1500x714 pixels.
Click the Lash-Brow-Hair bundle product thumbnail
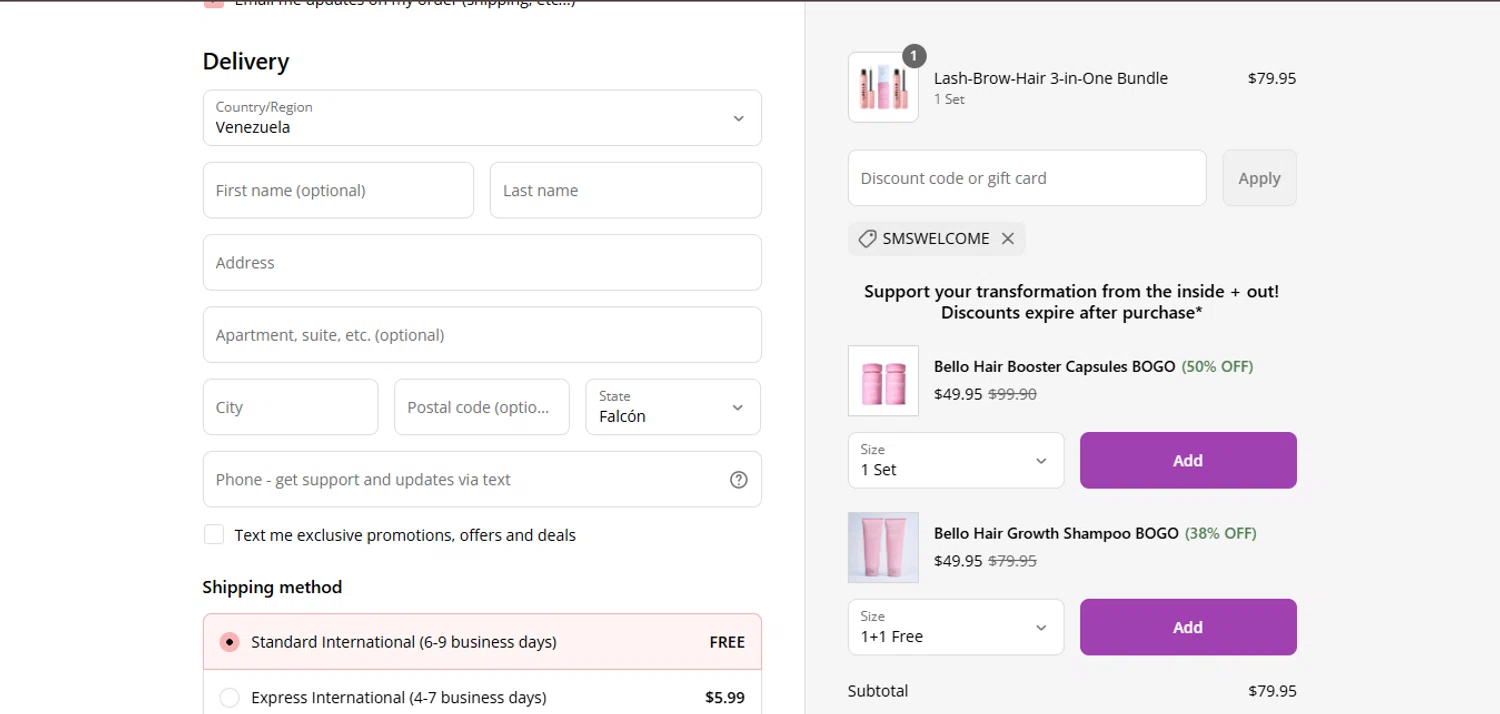(883, 87)
